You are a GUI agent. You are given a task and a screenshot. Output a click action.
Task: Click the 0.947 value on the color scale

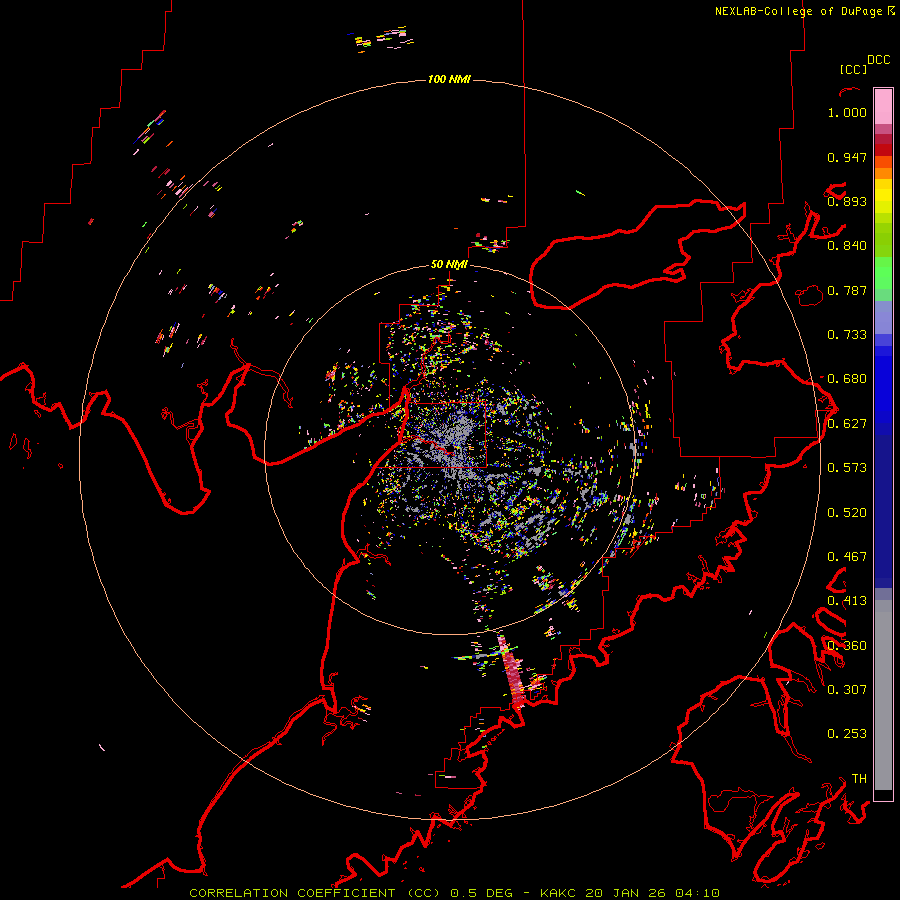click(x=847, y=157)
